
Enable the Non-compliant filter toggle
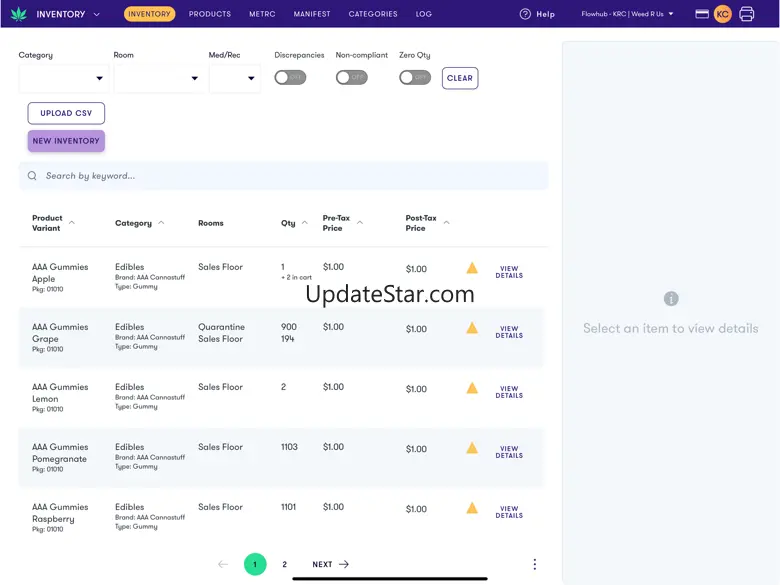[x=351, y=77]
